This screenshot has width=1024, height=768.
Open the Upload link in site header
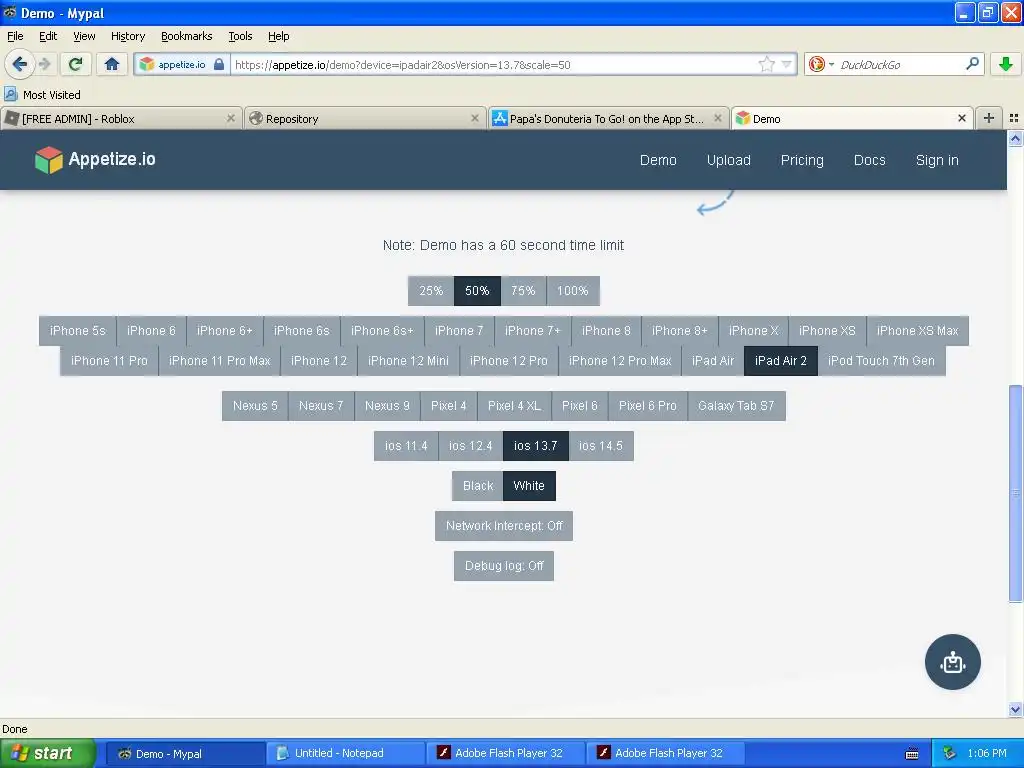pyautogui.click(x=728, y=160)
